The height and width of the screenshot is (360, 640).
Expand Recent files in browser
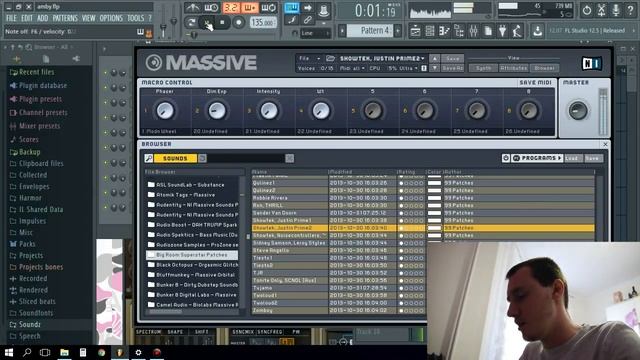32,72
